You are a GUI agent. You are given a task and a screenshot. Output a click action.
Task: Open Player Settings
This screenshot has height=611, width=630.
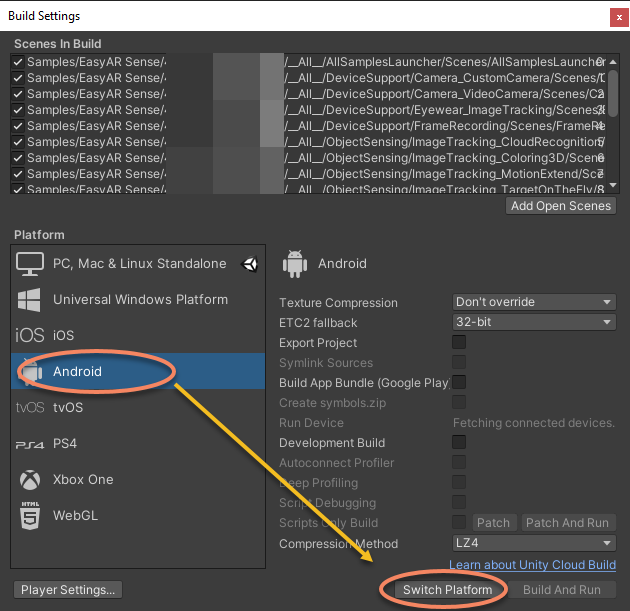point(69,590)
